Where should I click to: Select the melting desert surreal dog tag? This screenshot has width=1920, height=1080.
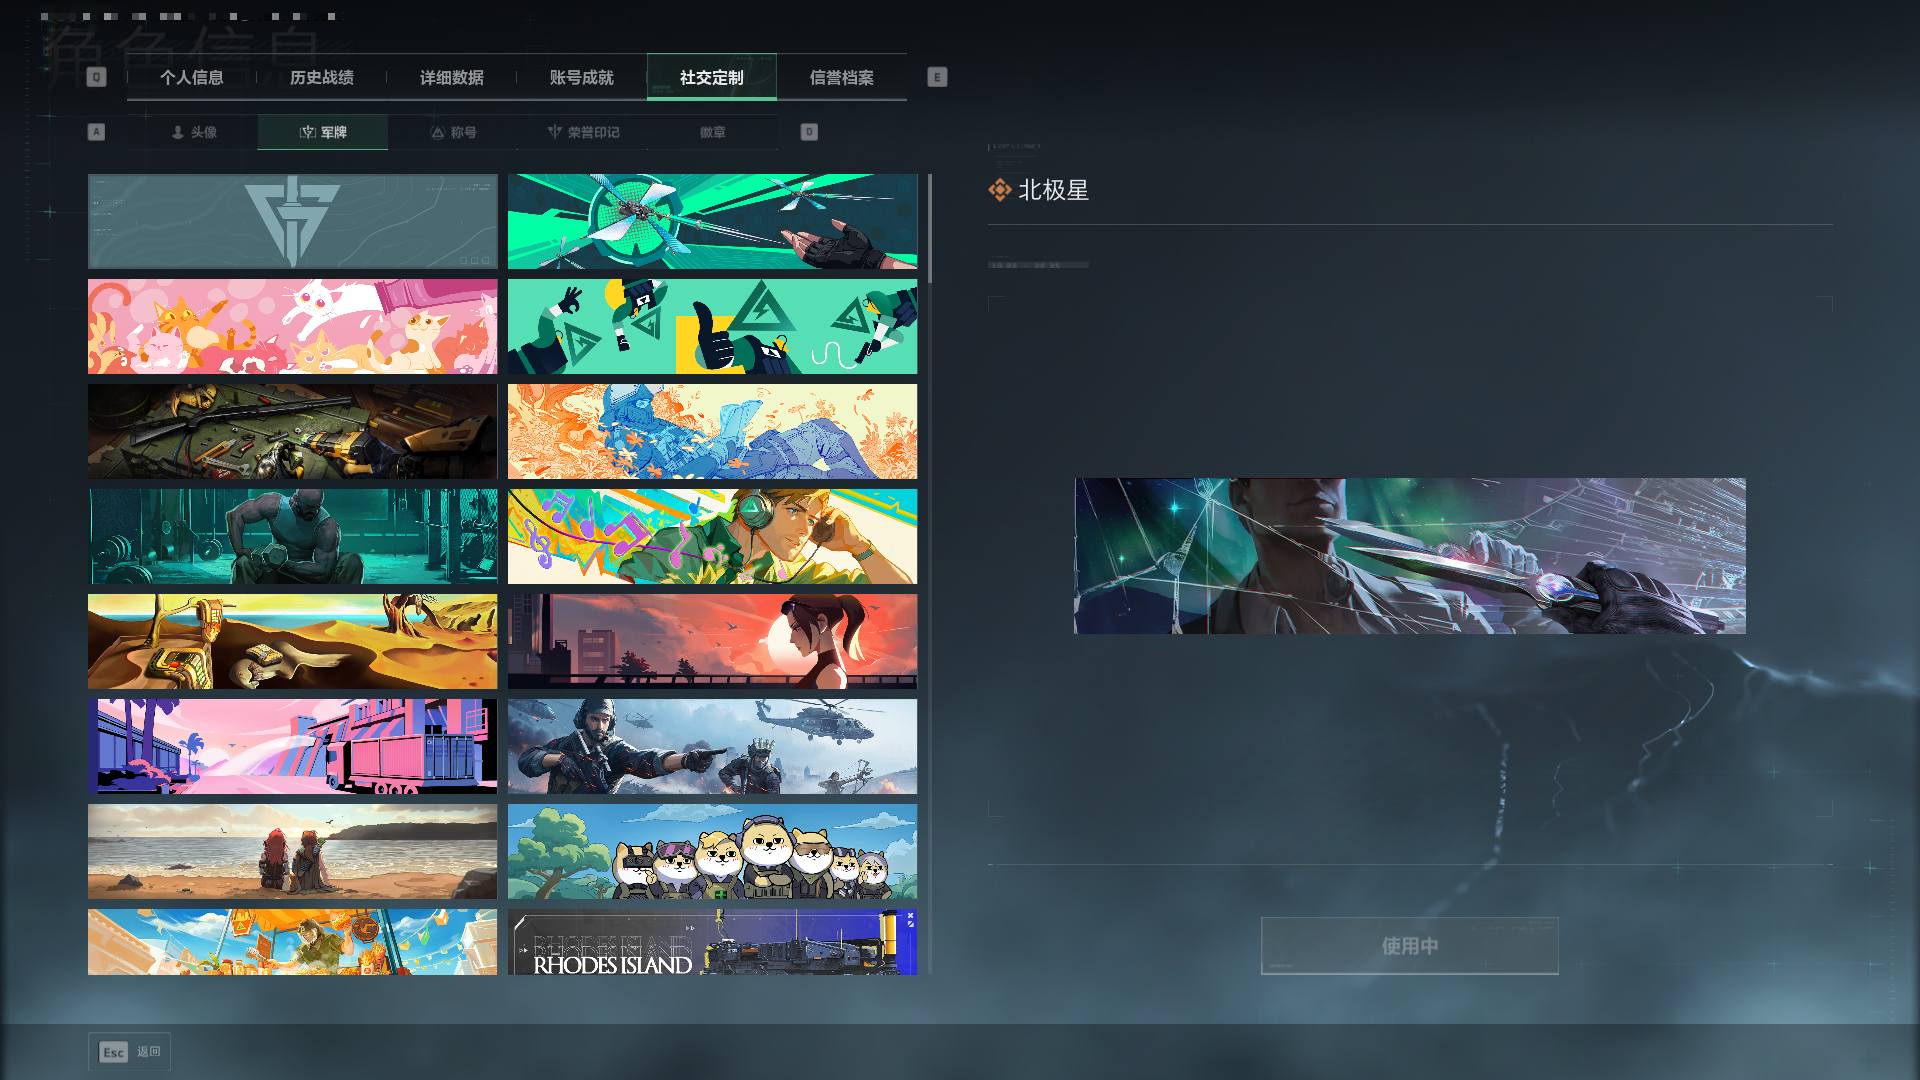coord(292,642)
